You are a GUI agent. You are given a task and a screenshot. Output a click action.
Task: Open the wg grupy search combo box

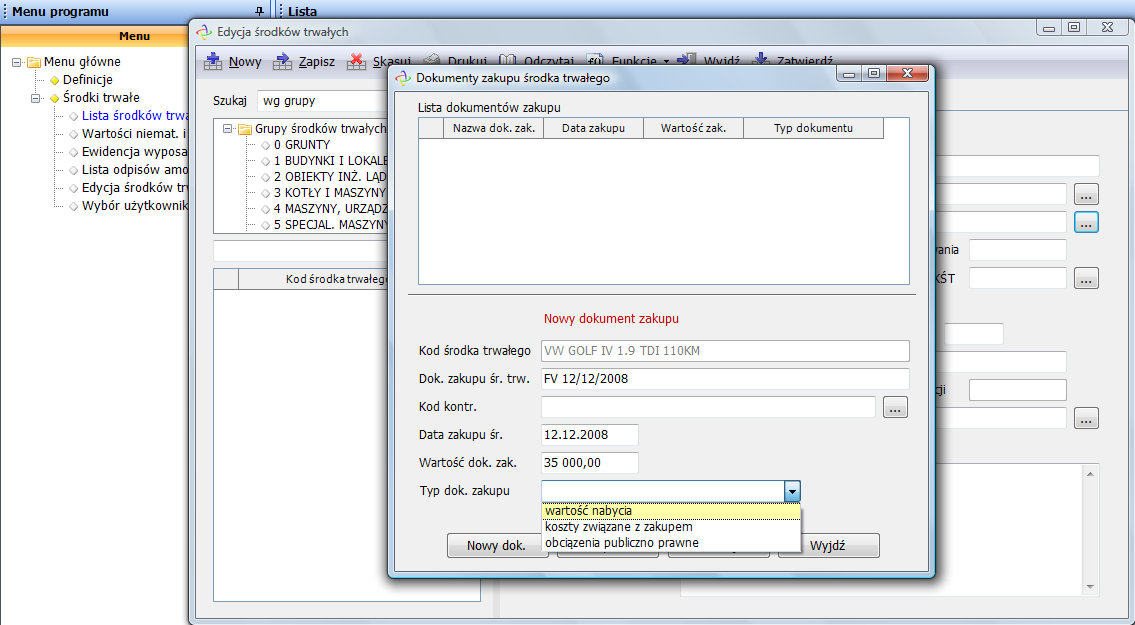(324, 101)
